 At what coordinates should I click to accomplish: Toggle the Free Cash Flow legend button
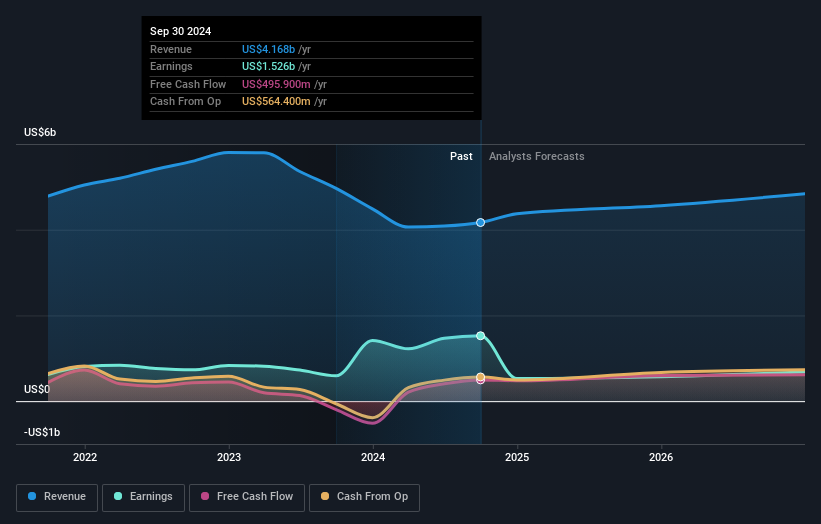click(x=247, y=497)
